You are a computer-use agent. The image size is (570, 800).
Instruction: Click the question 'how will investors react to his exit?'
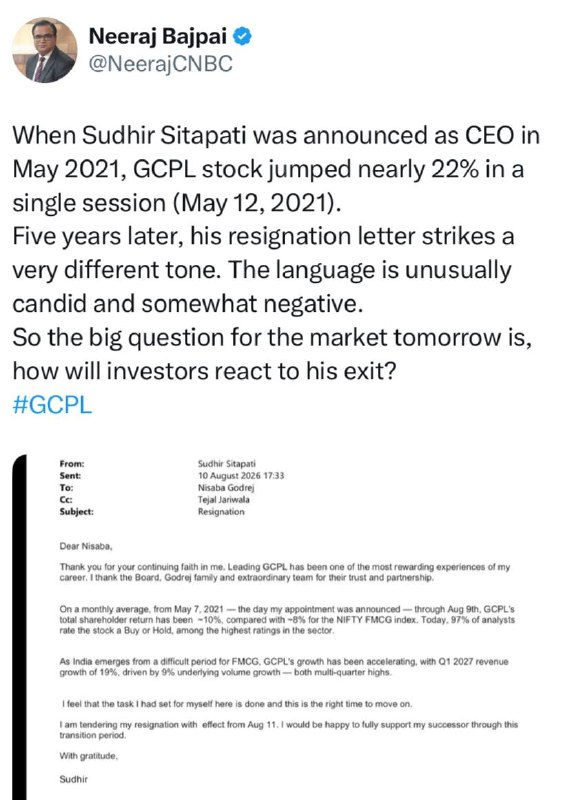pyautogui.click(x=204, y=371)
